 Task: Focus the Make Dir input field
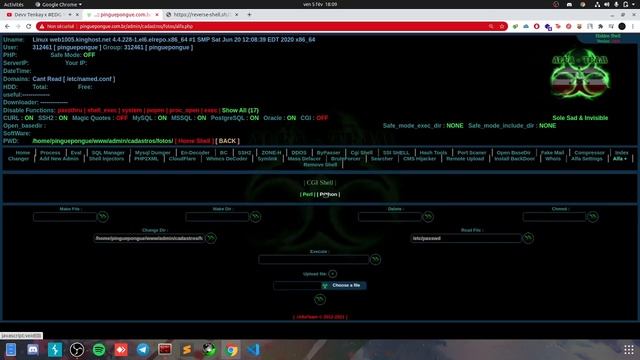tap(217, 217)
